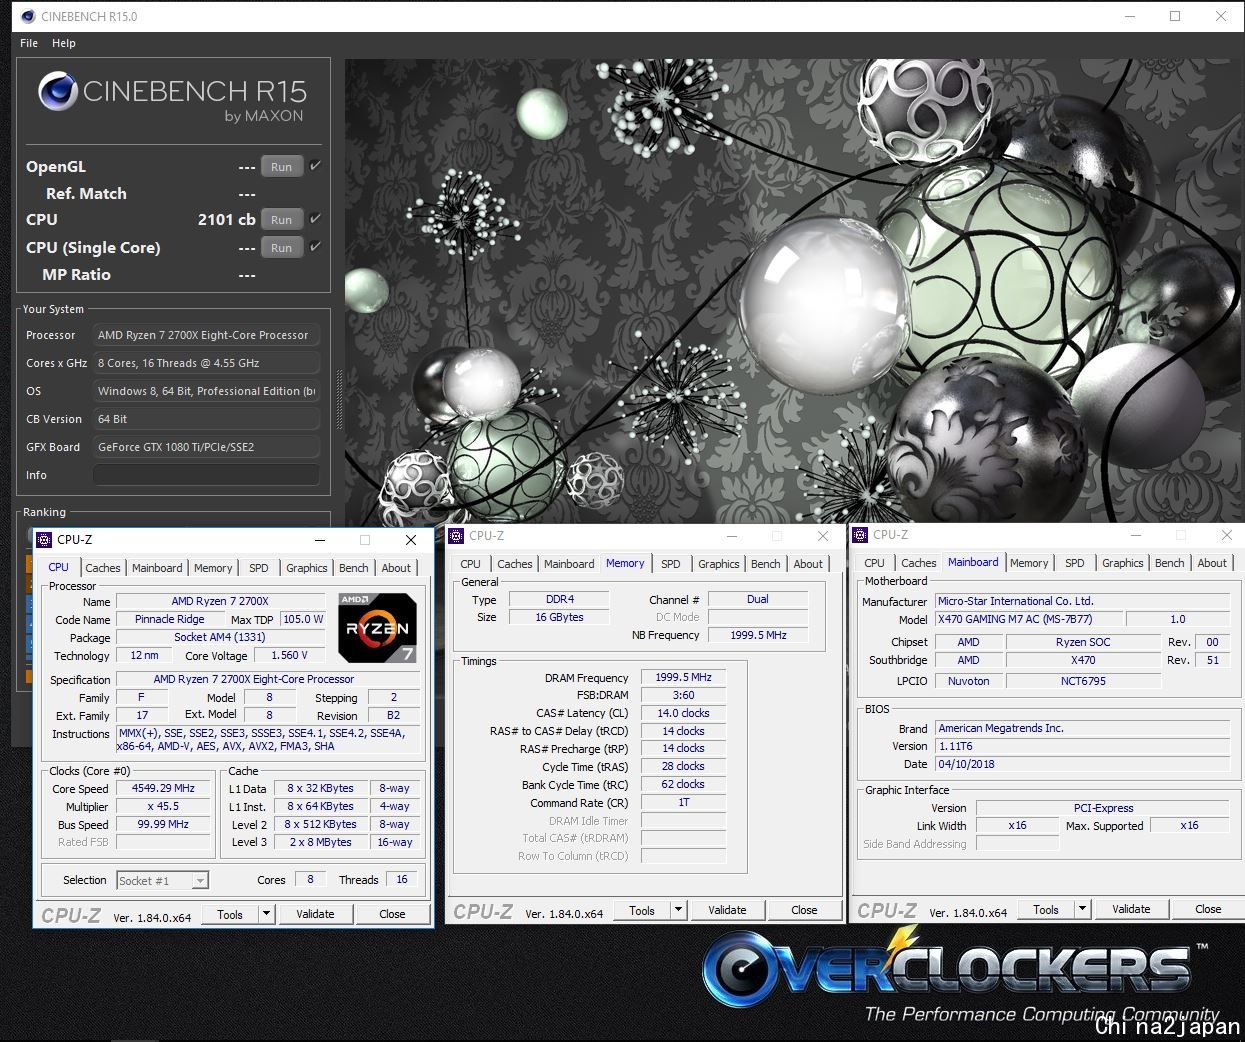
Task: Click Close button in CPU window
Action: [x=393, y=913]
